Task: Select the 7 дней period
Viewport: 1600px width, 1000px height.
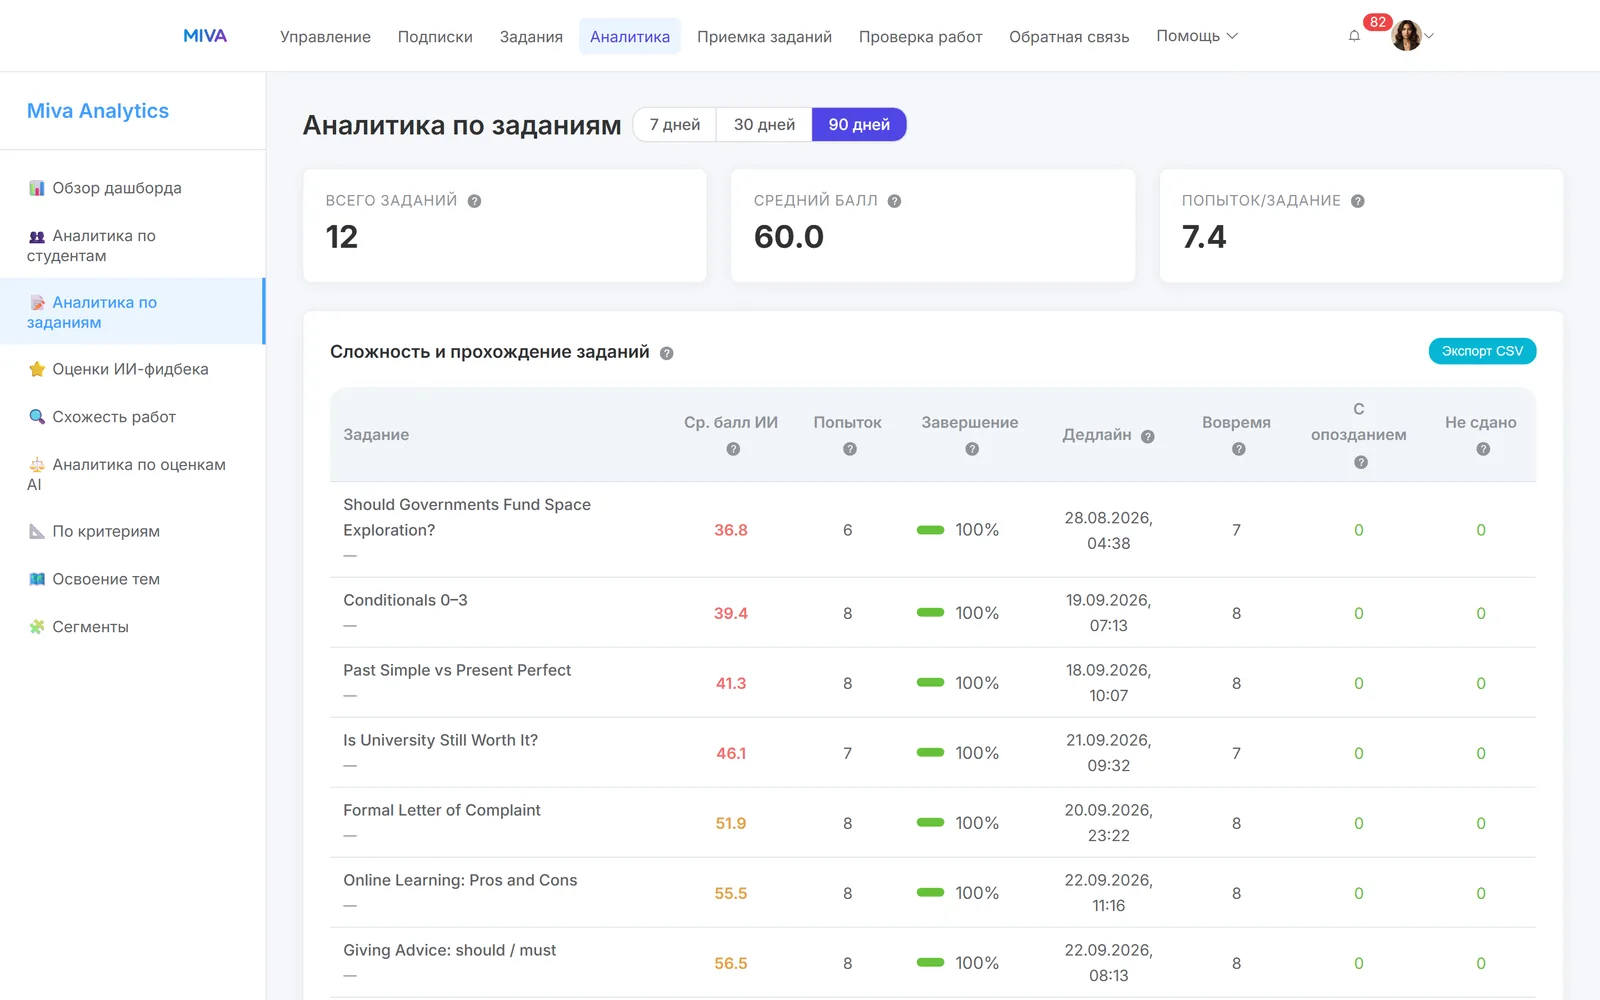Action: [675, 125]
